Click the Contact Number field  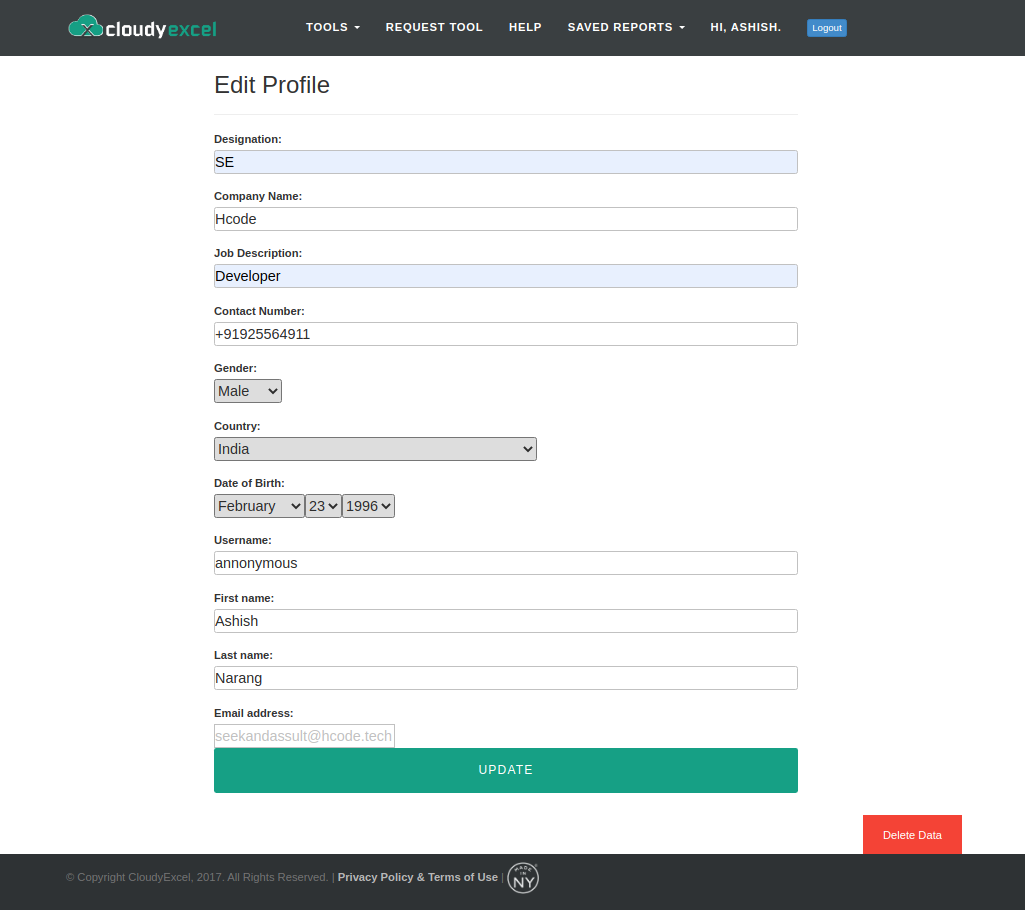click(x=505, y=334)
